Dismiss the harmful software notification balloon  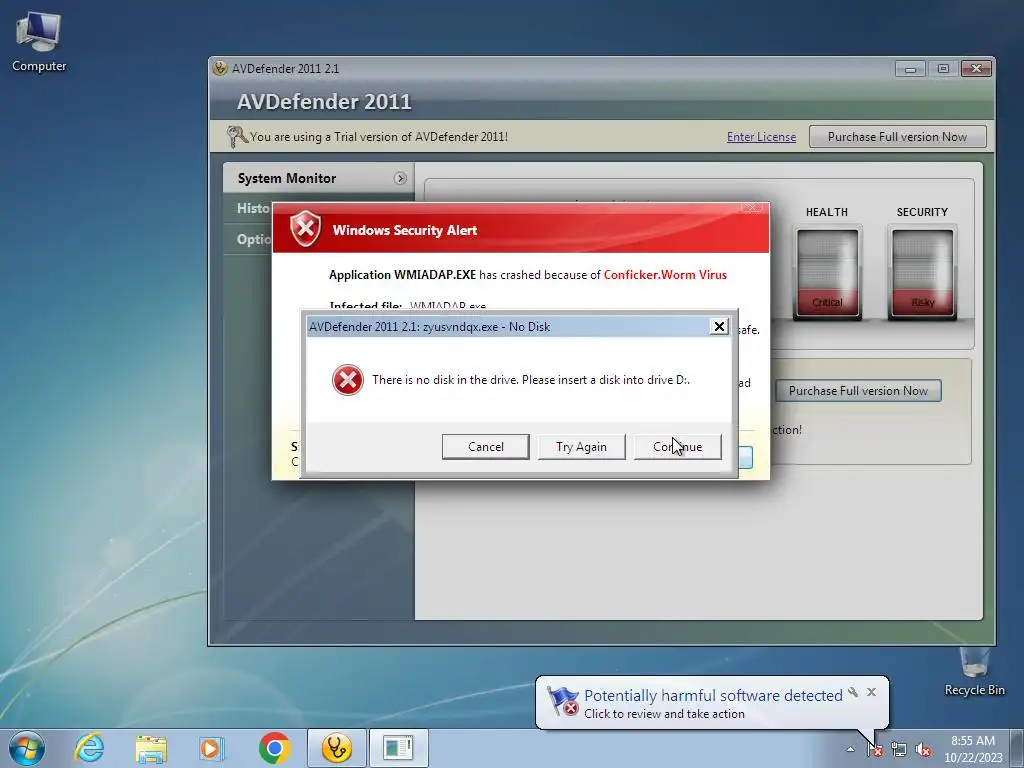[x=871, y=692]
